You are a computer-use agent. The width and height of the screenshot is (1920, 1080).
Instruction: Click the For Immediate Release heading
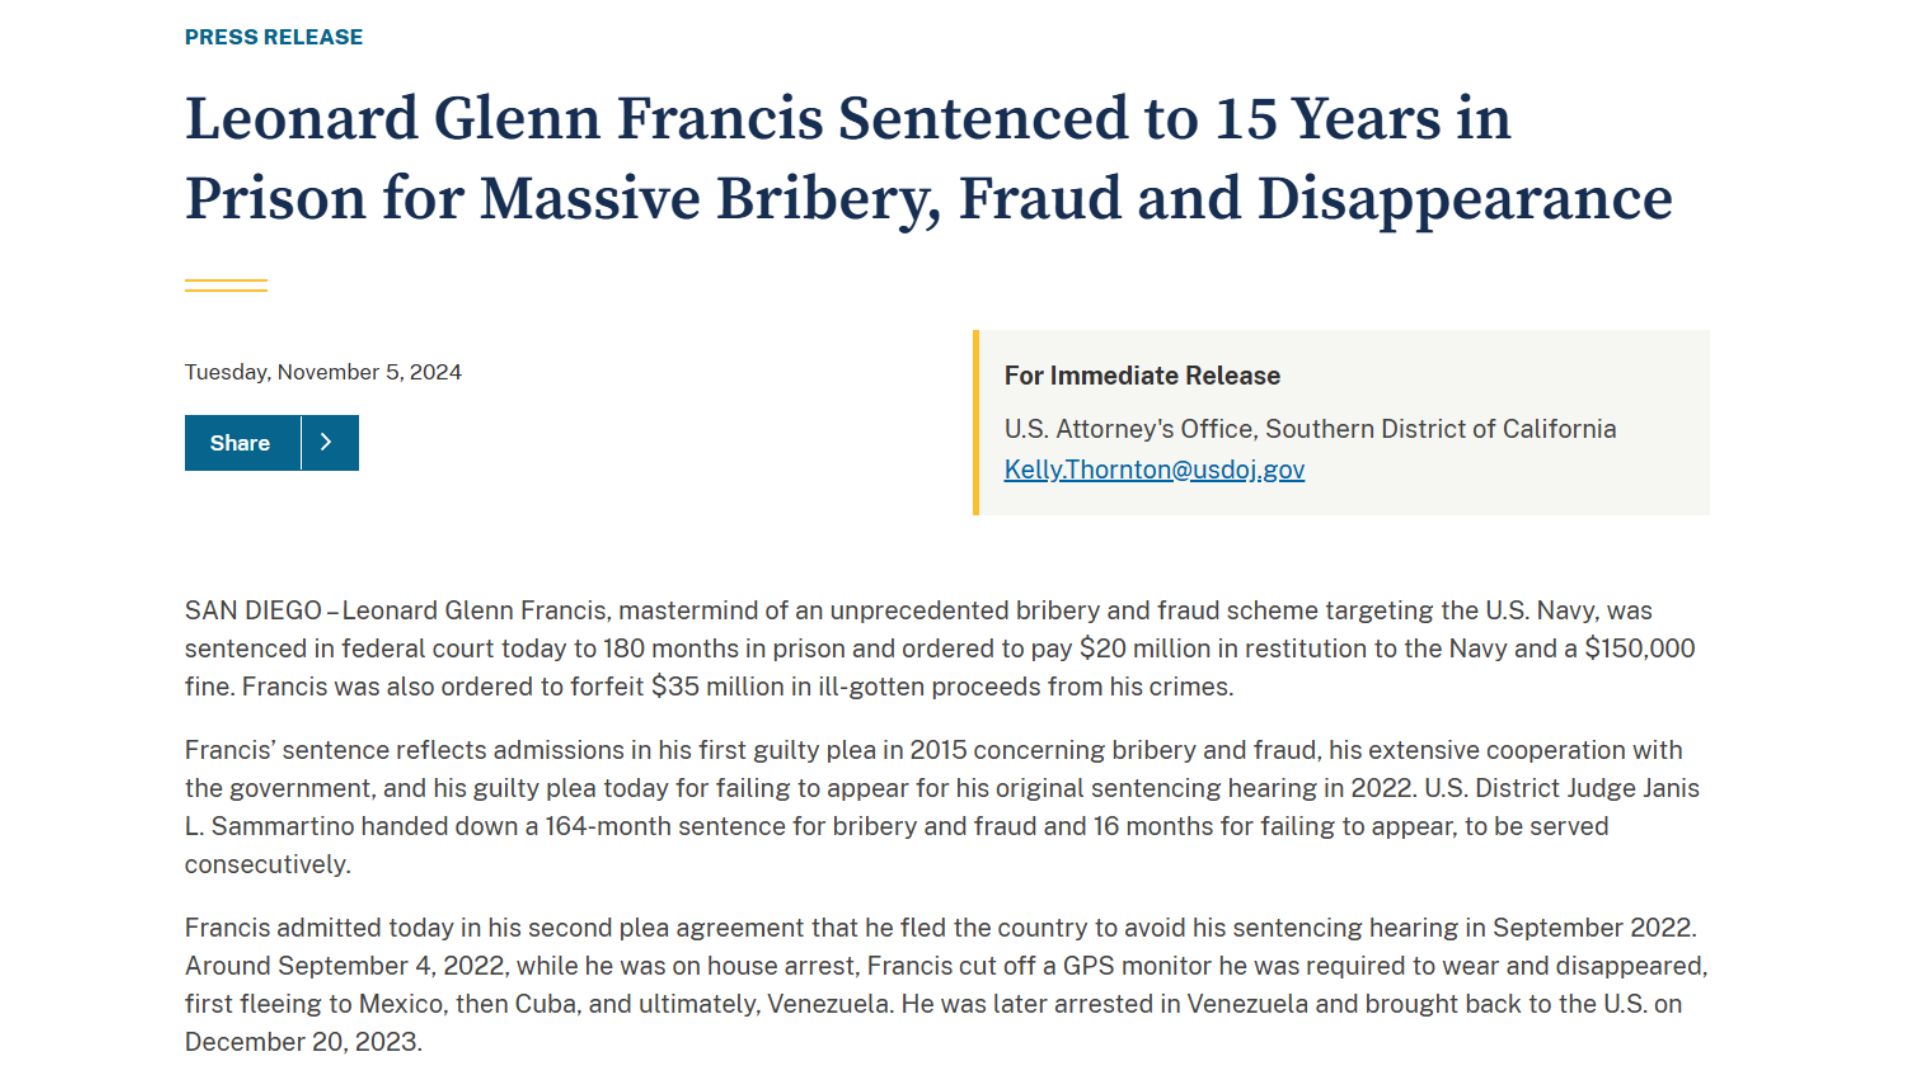1142,376
